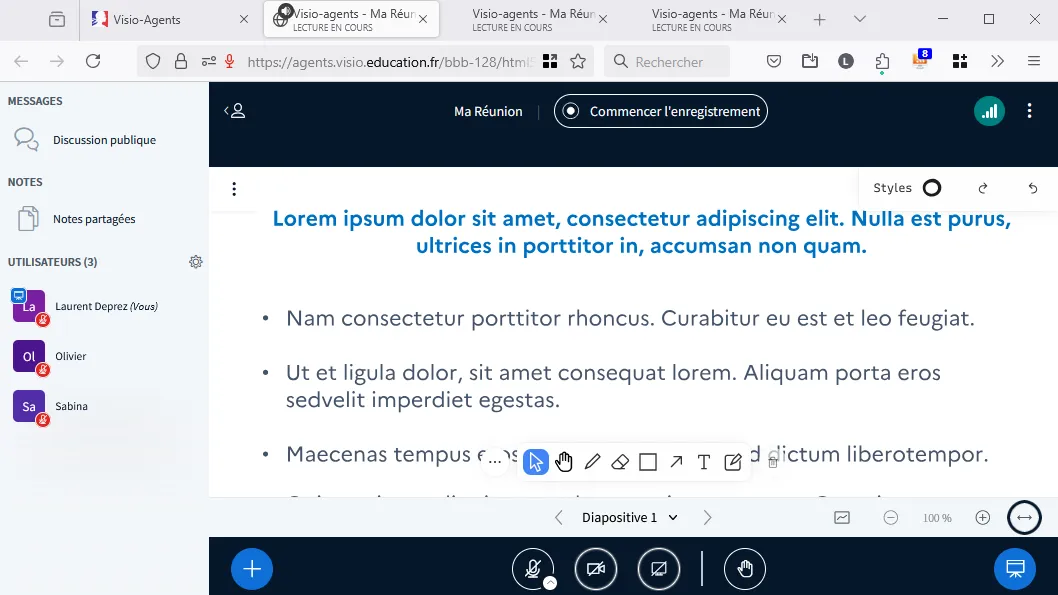1058x595 pixels.
Task: Open Diapositive 1 slide dropdown
Action: pyautogui.click(x=630, y=517)
